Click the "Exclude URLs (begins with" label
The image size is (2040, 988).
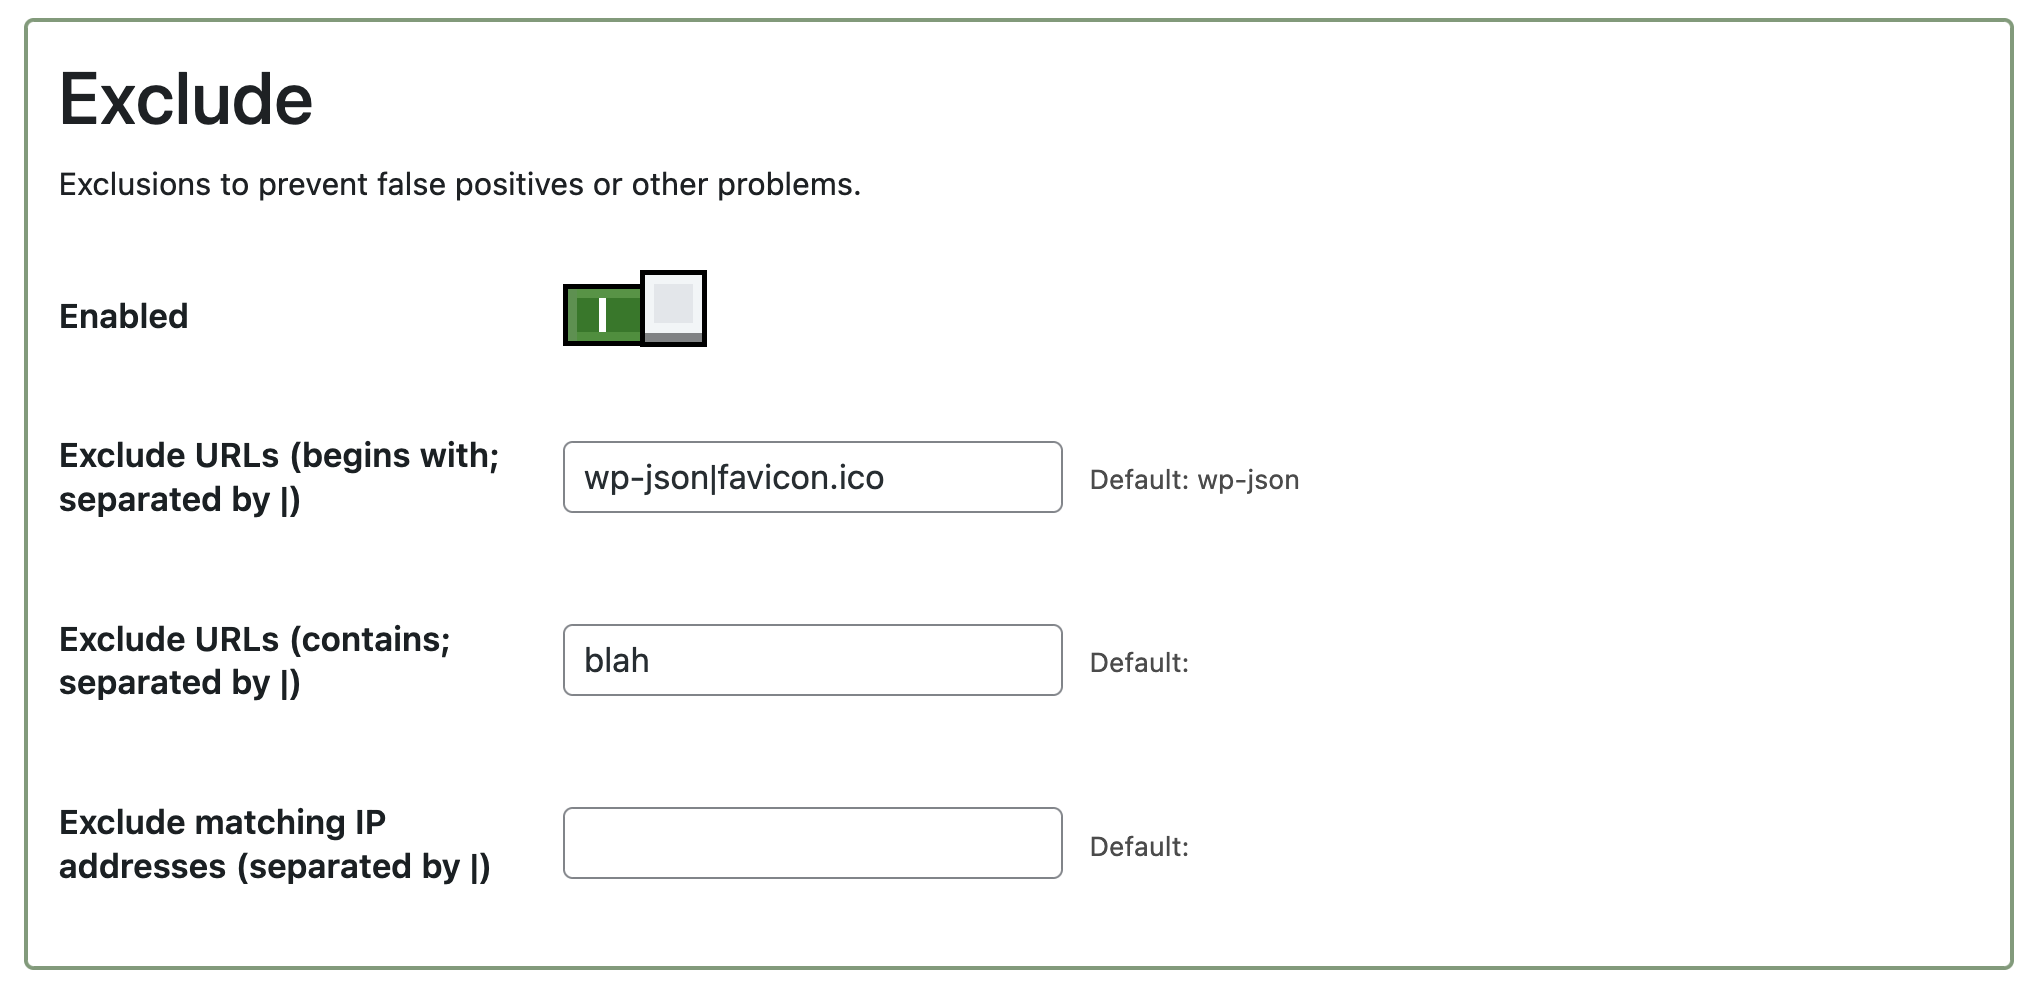[x=278, y=456]
